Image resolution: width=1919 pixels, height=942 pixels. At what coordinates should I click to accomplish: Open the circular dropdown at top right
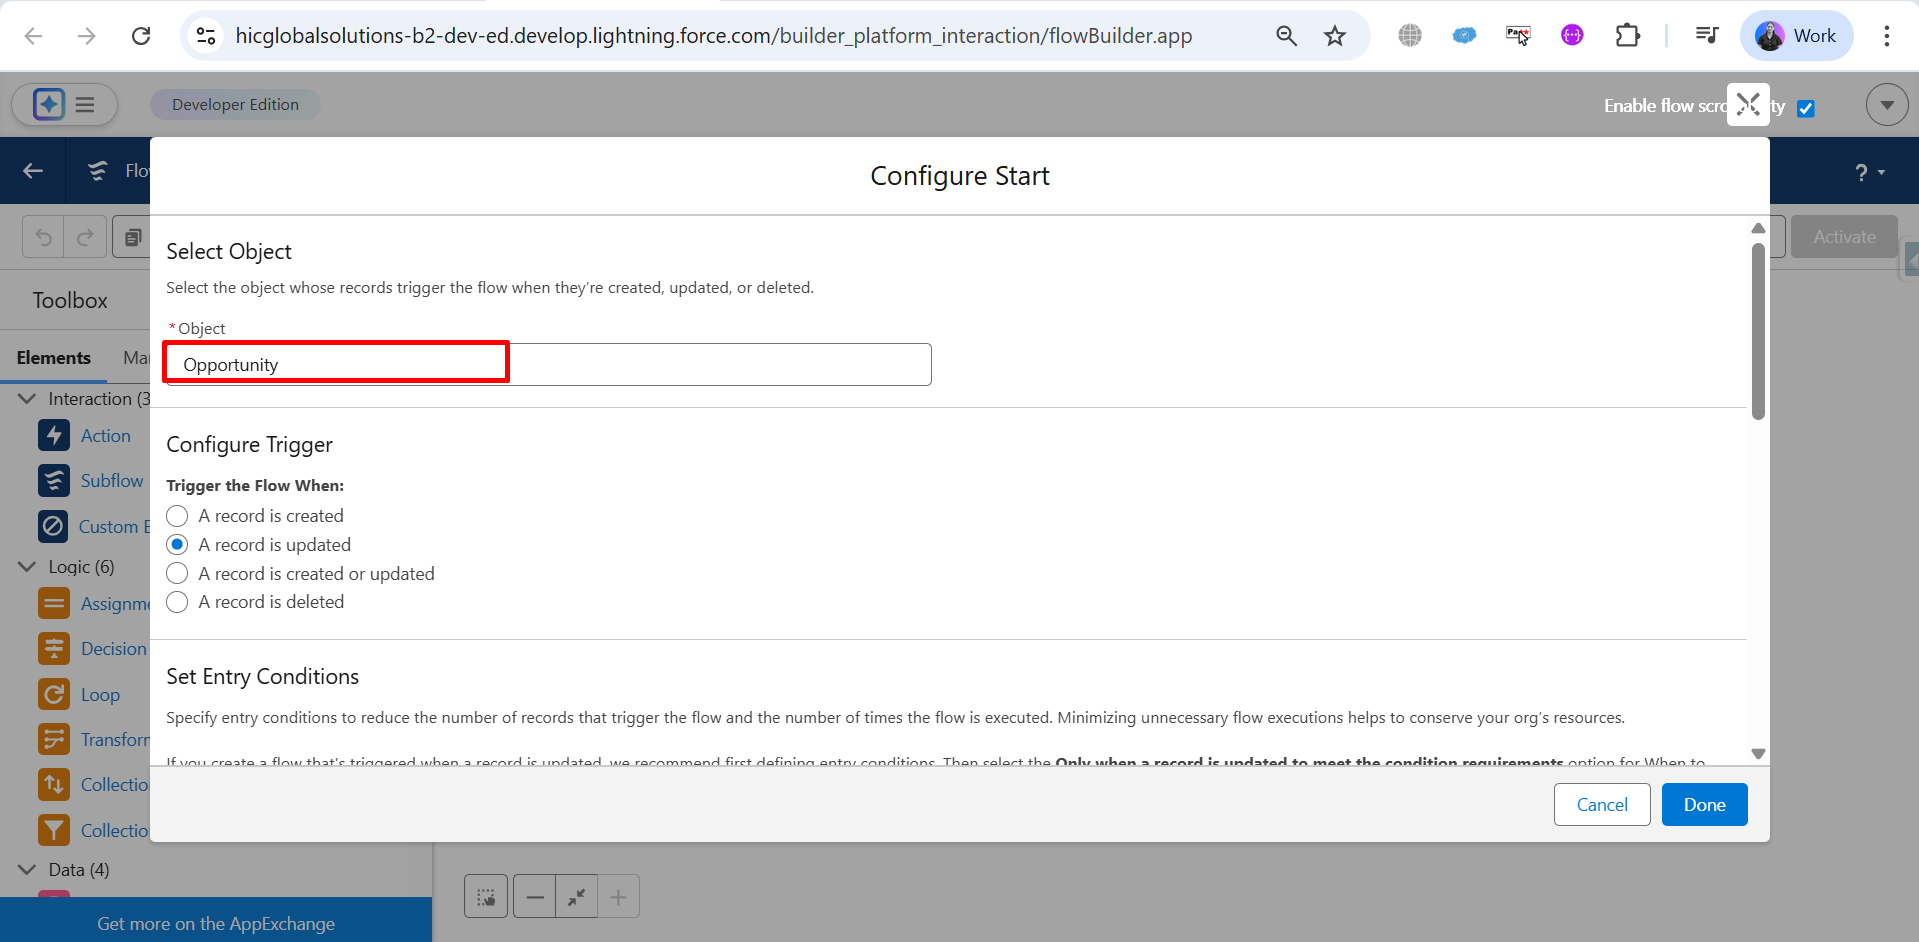pyautogui.click(x=1887, y=104)
